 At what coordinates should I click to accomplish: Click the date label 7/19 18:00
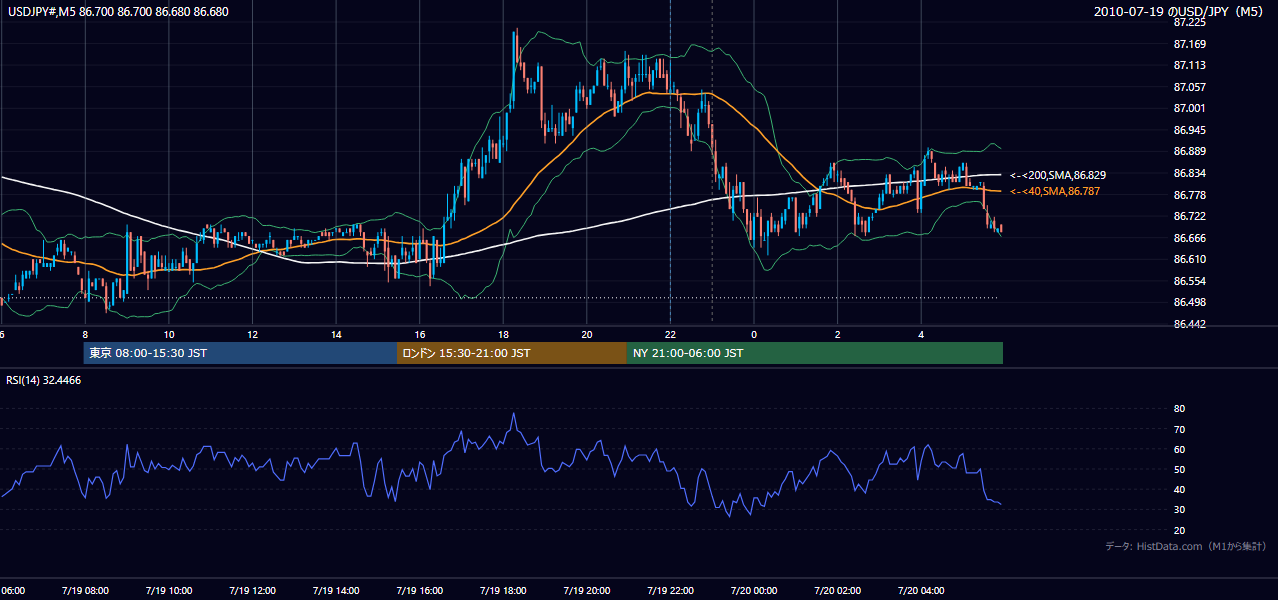point(503,591)
